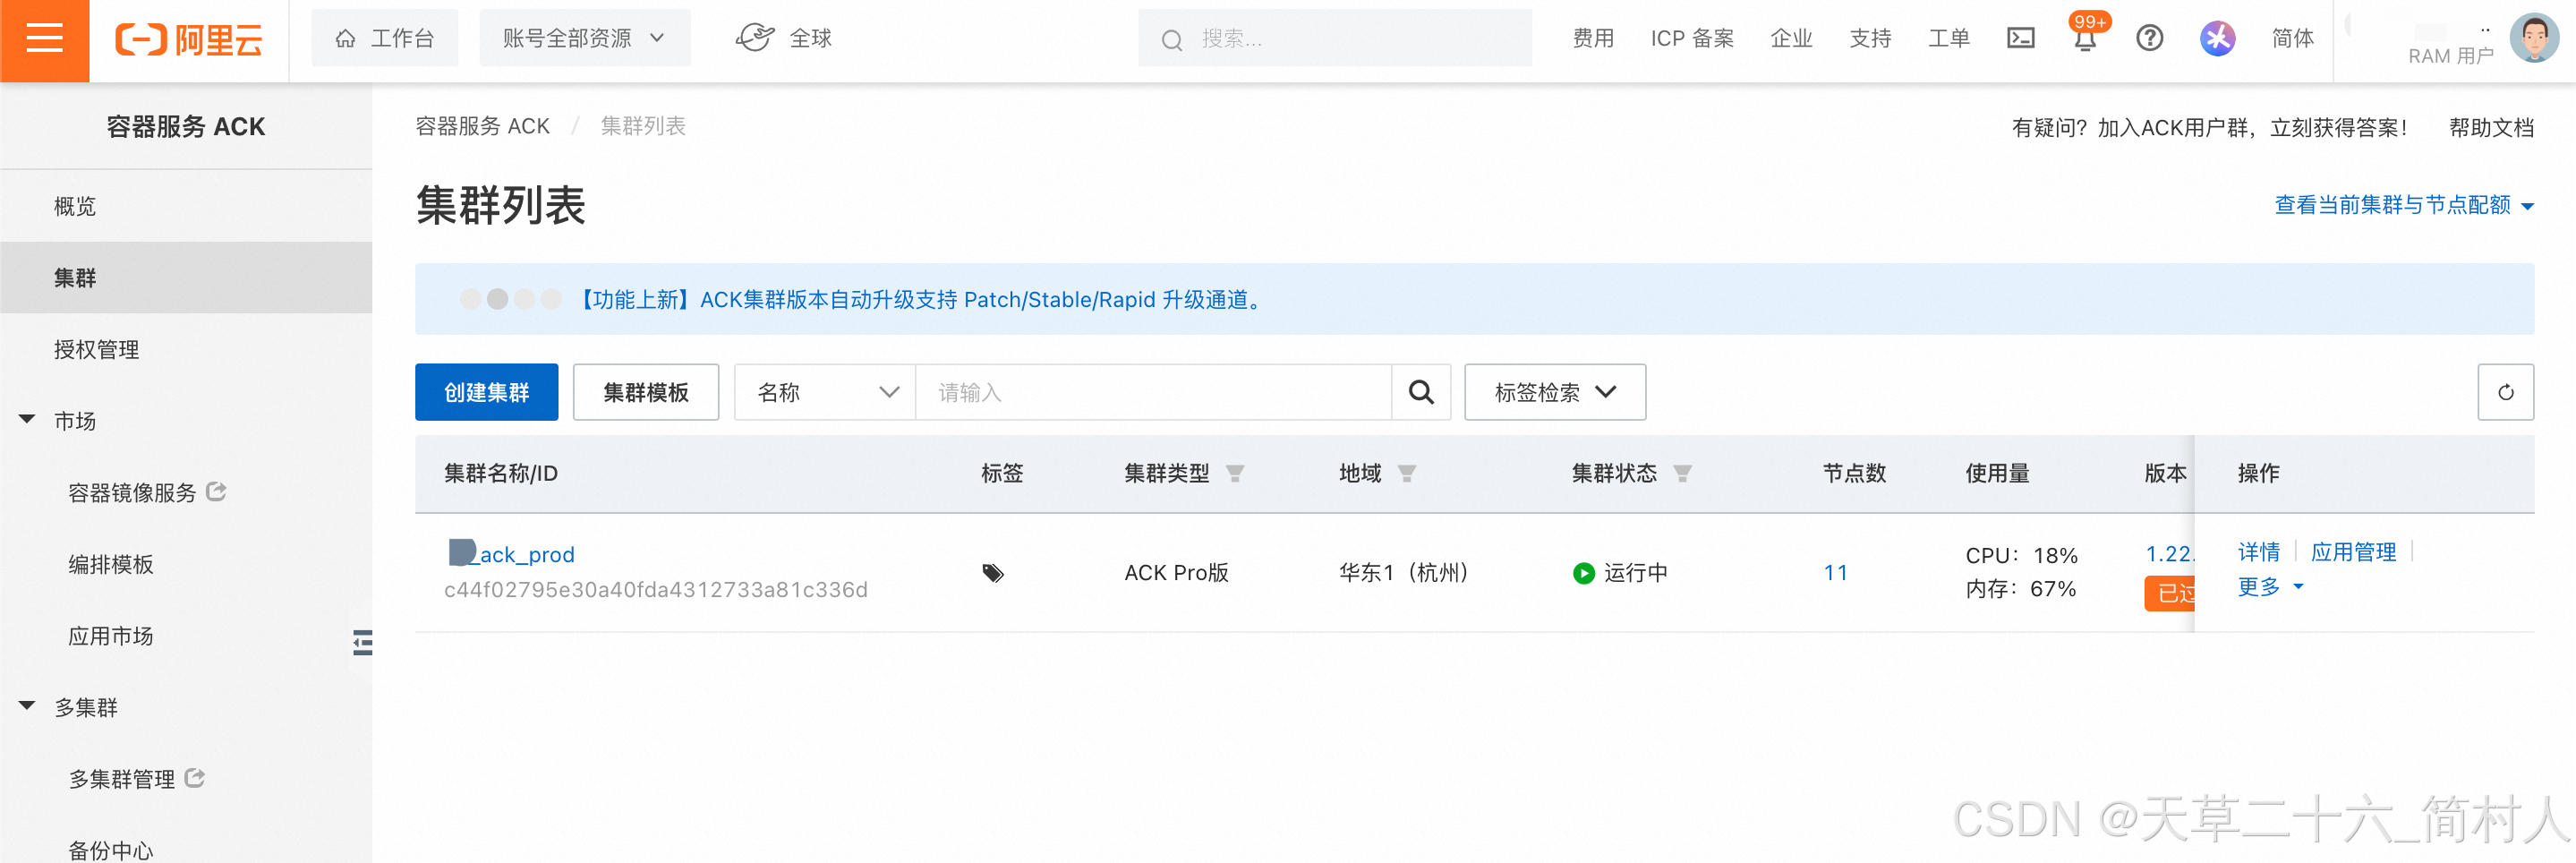The height and width of the screenshot is (863, 2576).
Task: Open the 更多 actions dropdown for ack_prod
Action: point(2270,587)
